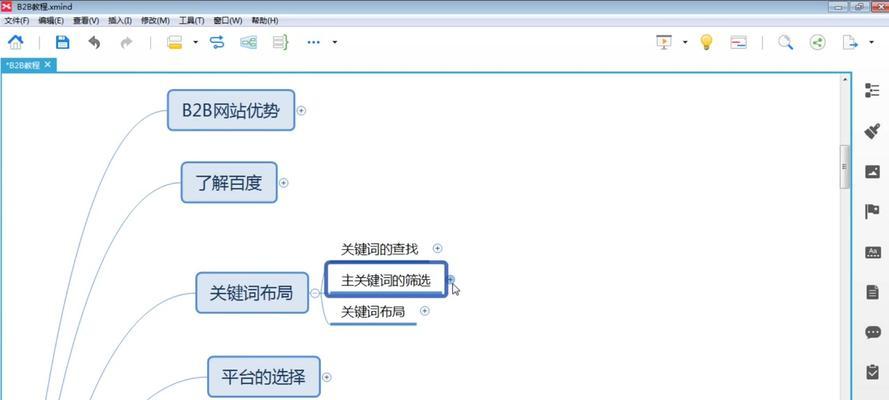Viewport: 889px width, 400px height.
Task: Expand the 平台的选择 topic
Action: 327,377
